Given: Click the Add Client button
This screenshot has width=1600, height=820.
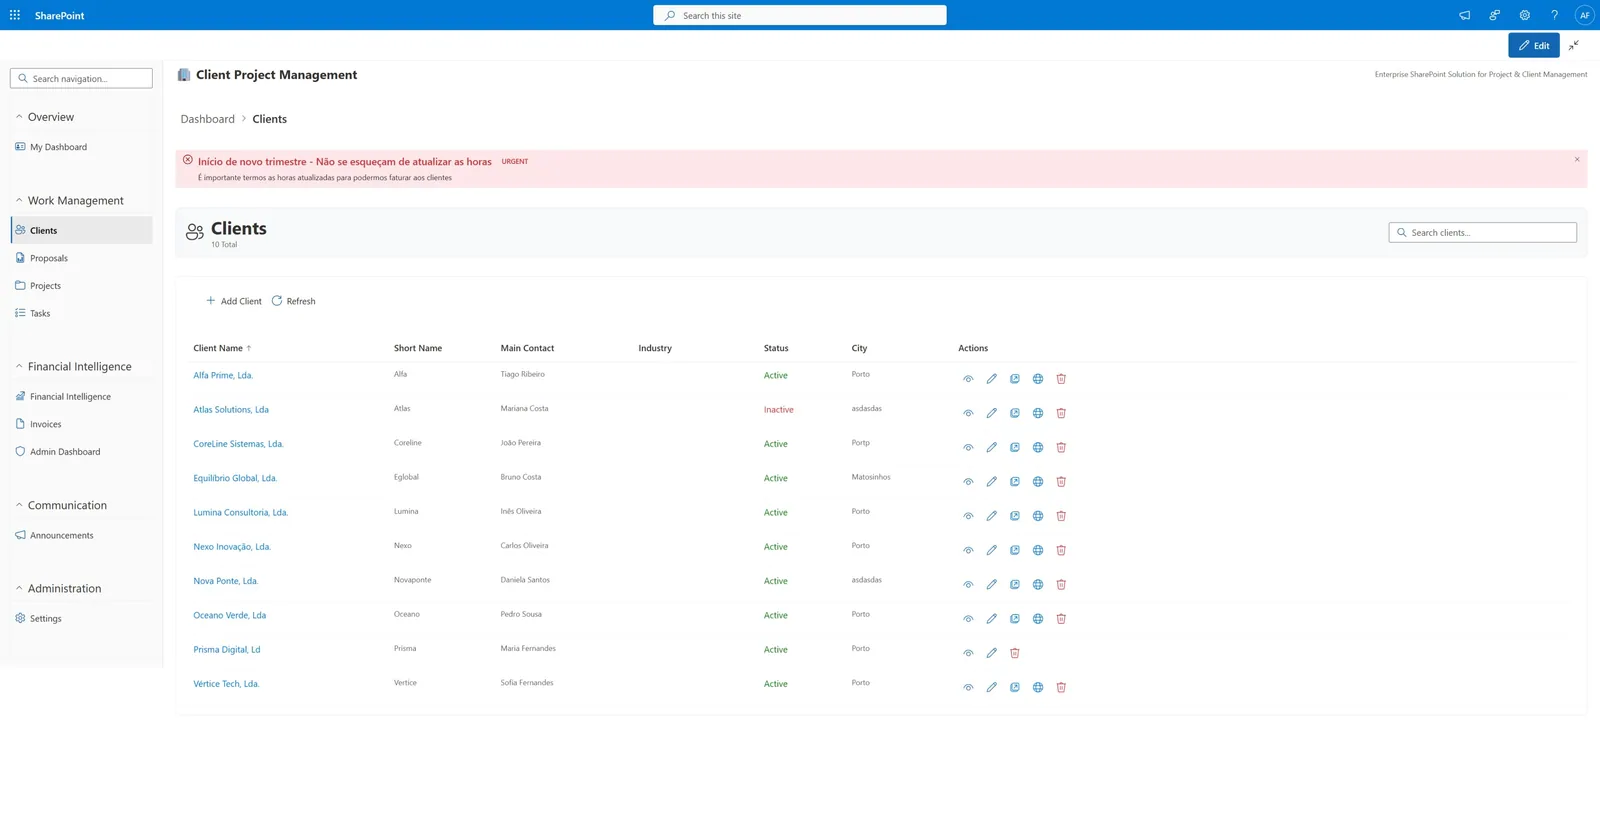Looking at the screenshot, I should click(x=234, y=301).
